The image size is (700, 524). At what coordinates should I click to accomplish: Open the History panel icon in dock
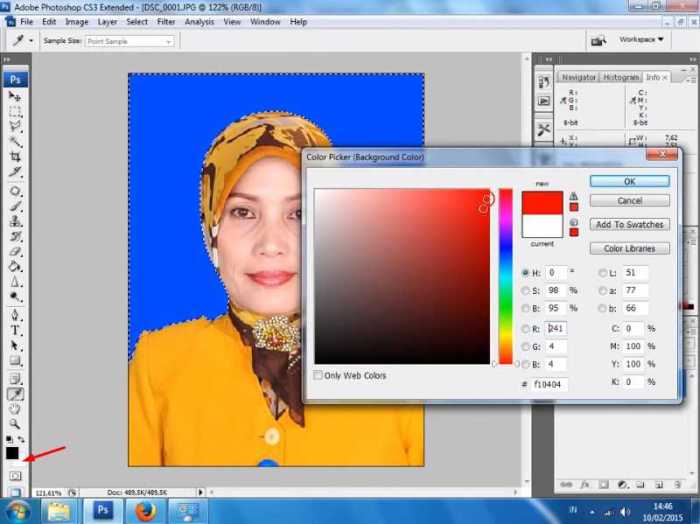click(x=544, y=82)
